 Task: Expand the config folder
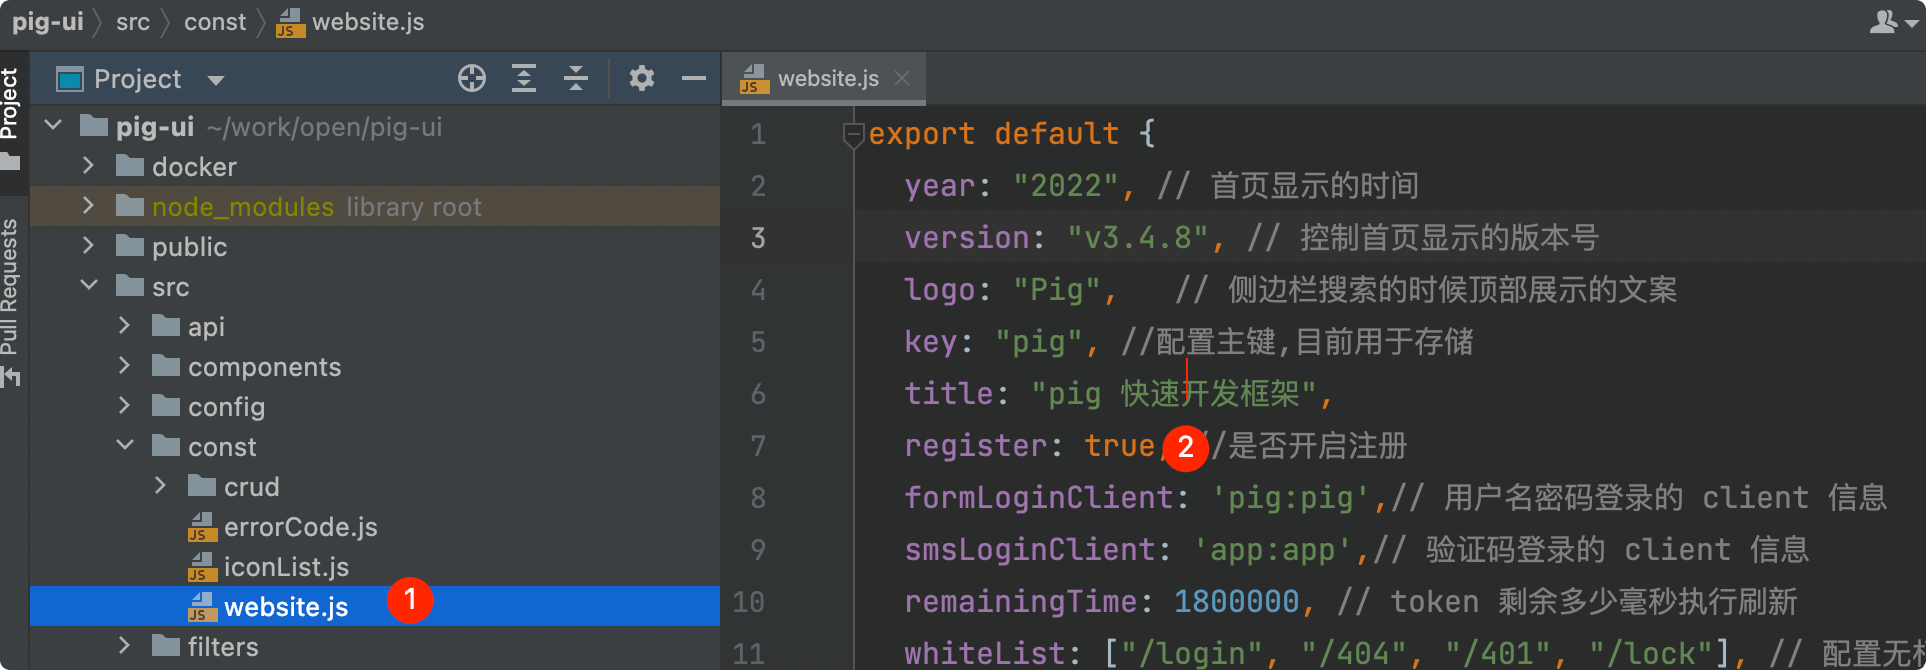pyautogui.click(x=125, y=406)
